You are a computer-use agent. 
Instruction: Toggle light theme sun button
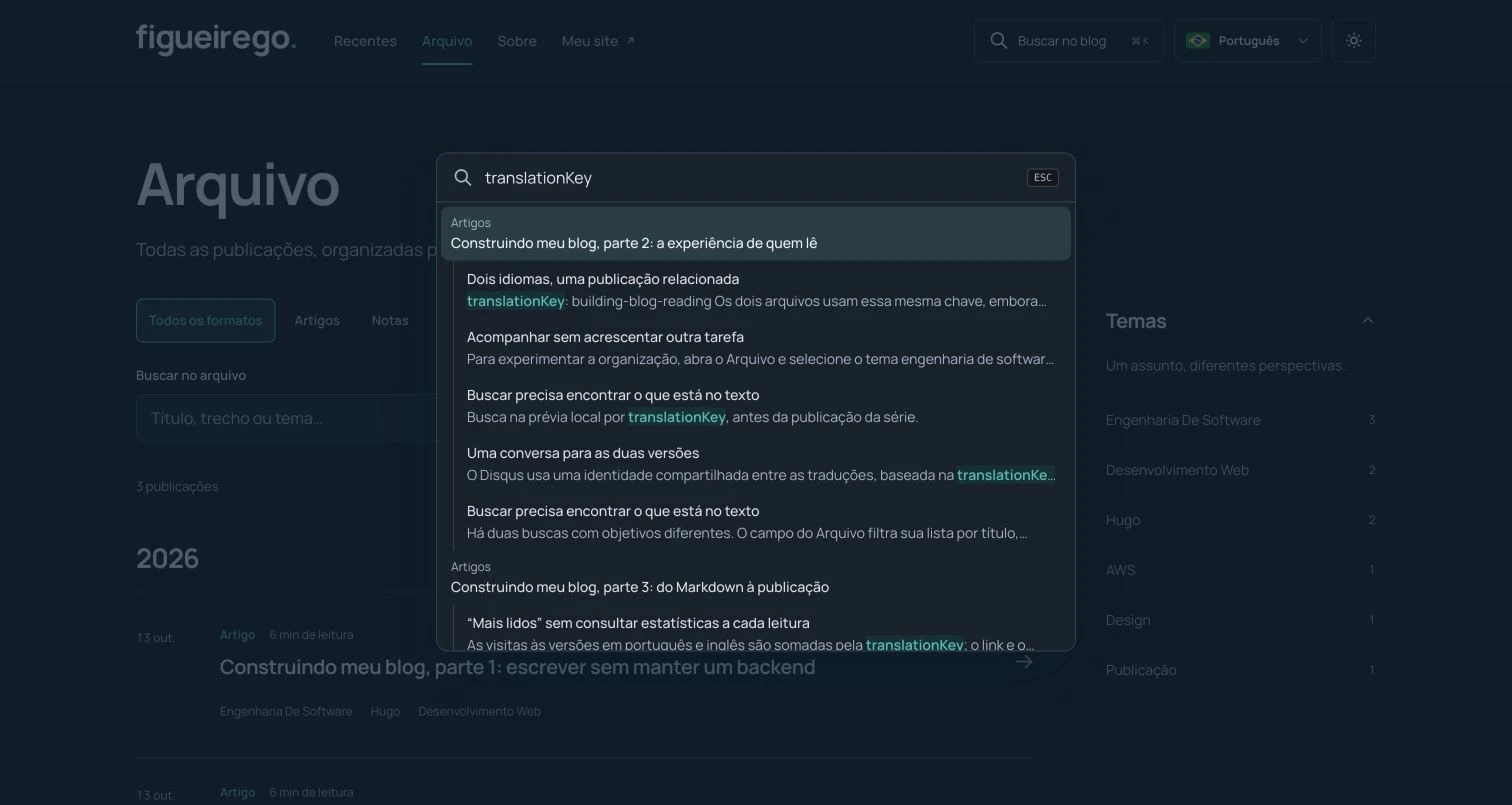(x=1354, y=41)
